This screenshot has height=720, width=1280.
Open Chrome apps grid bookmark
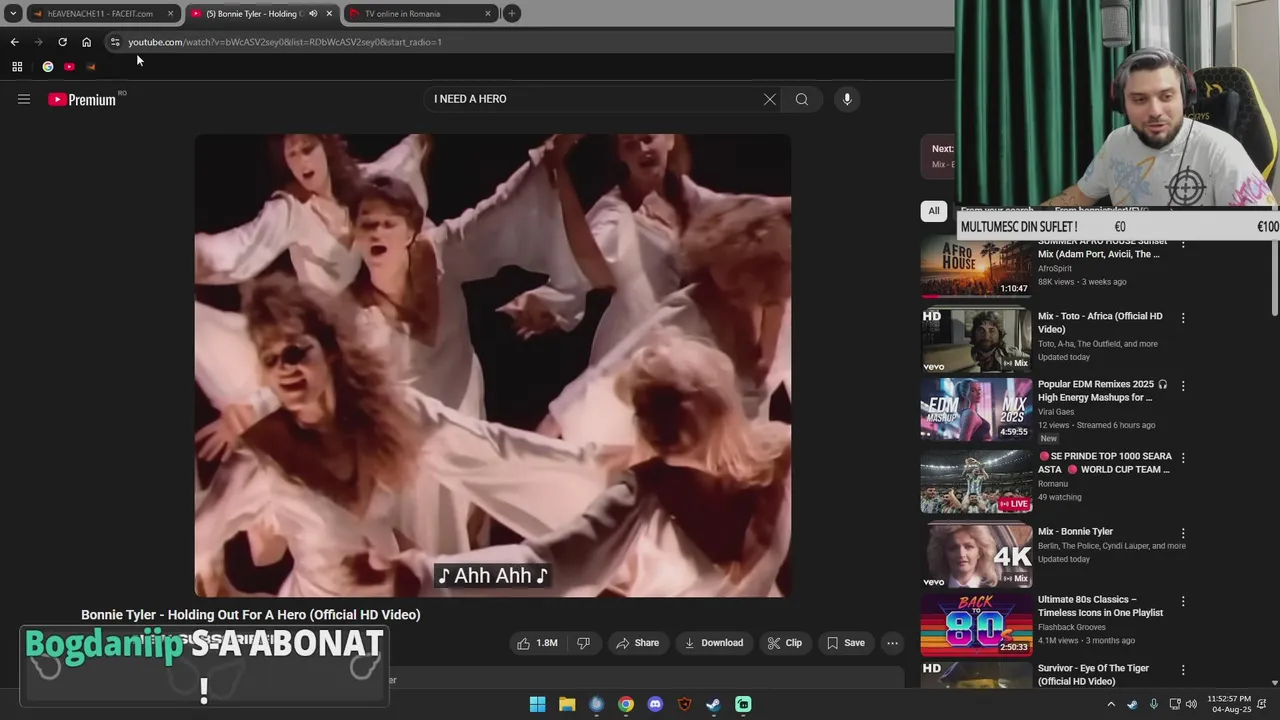pos(17,67)
